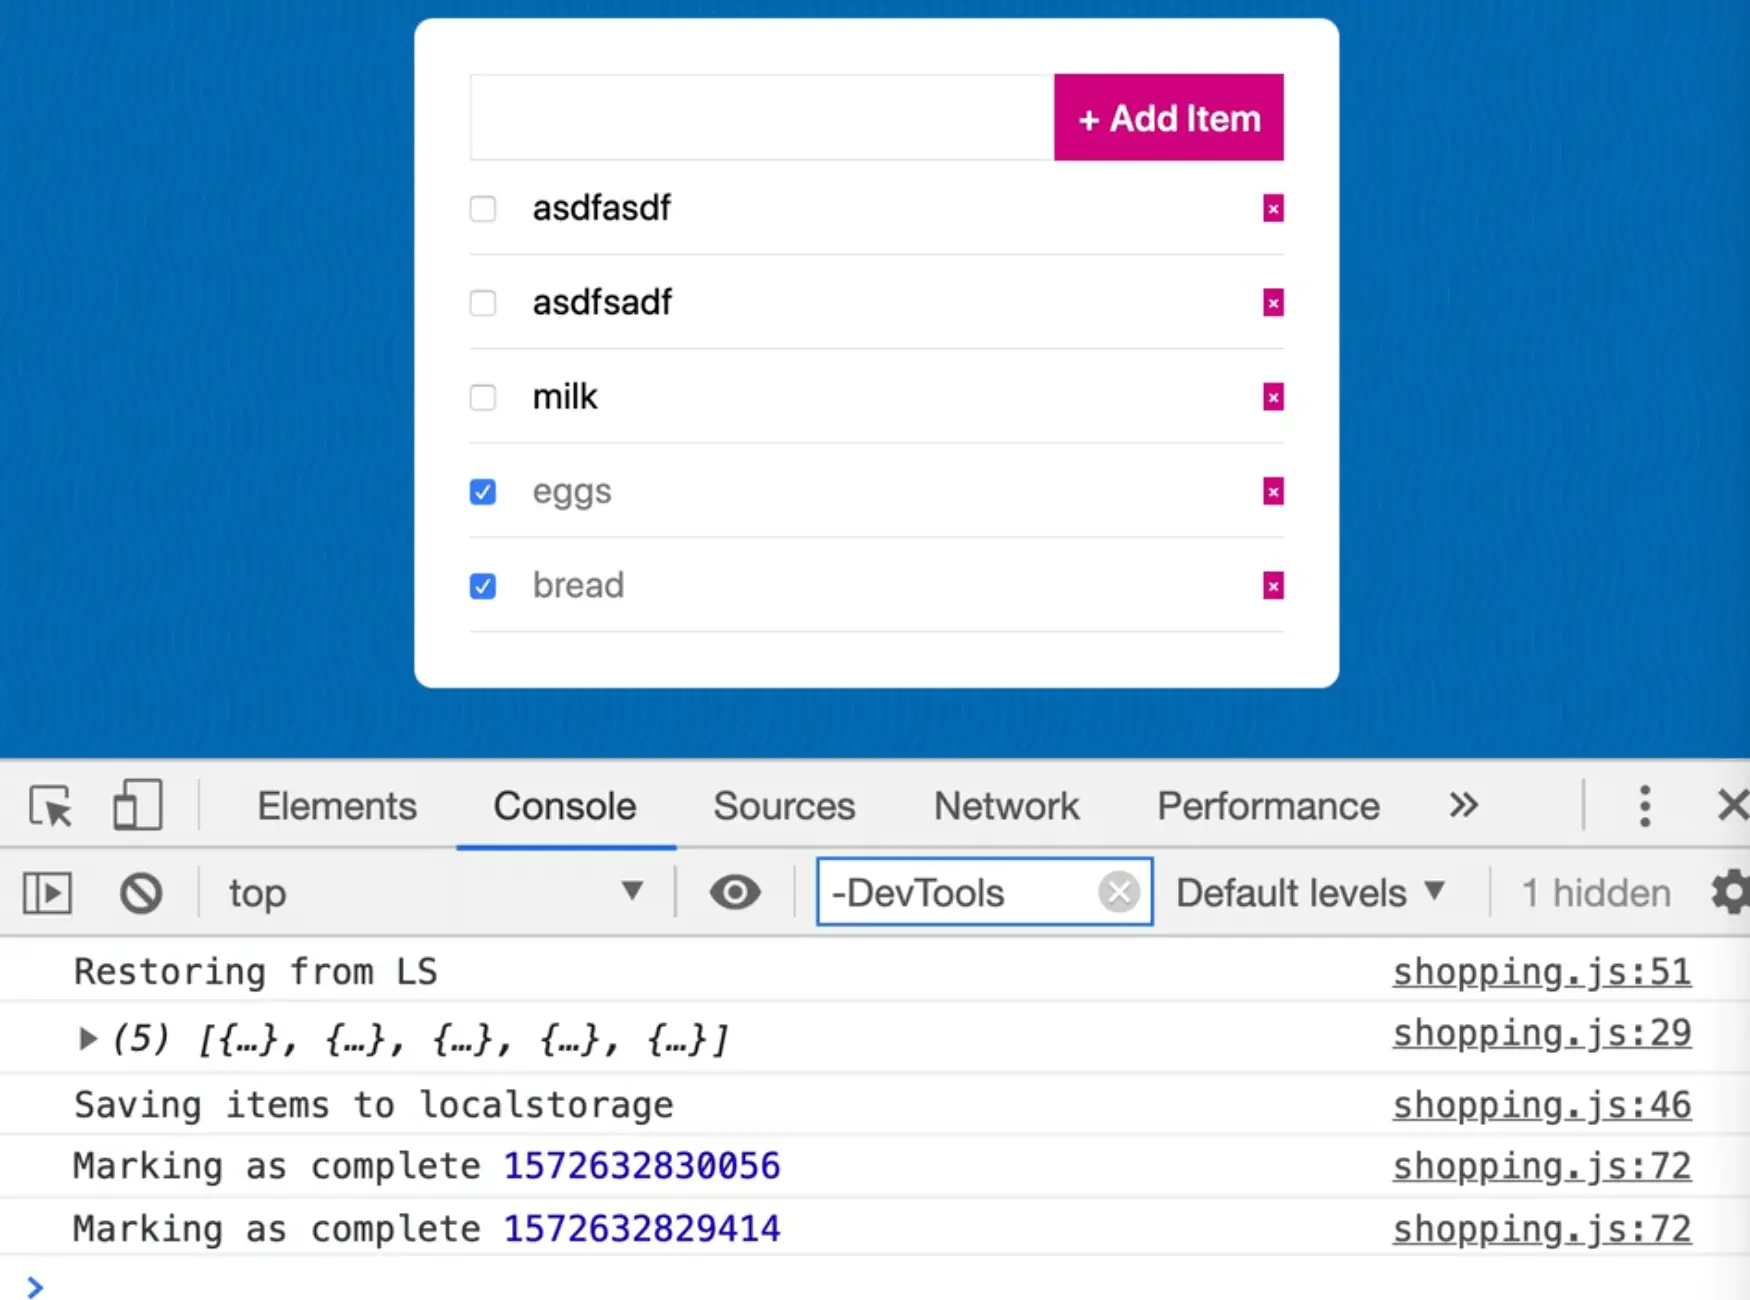The height and width of the screenshot is (1300, 1750).
Task: Create live expression with eye icon
Action: tap(735, 892)
